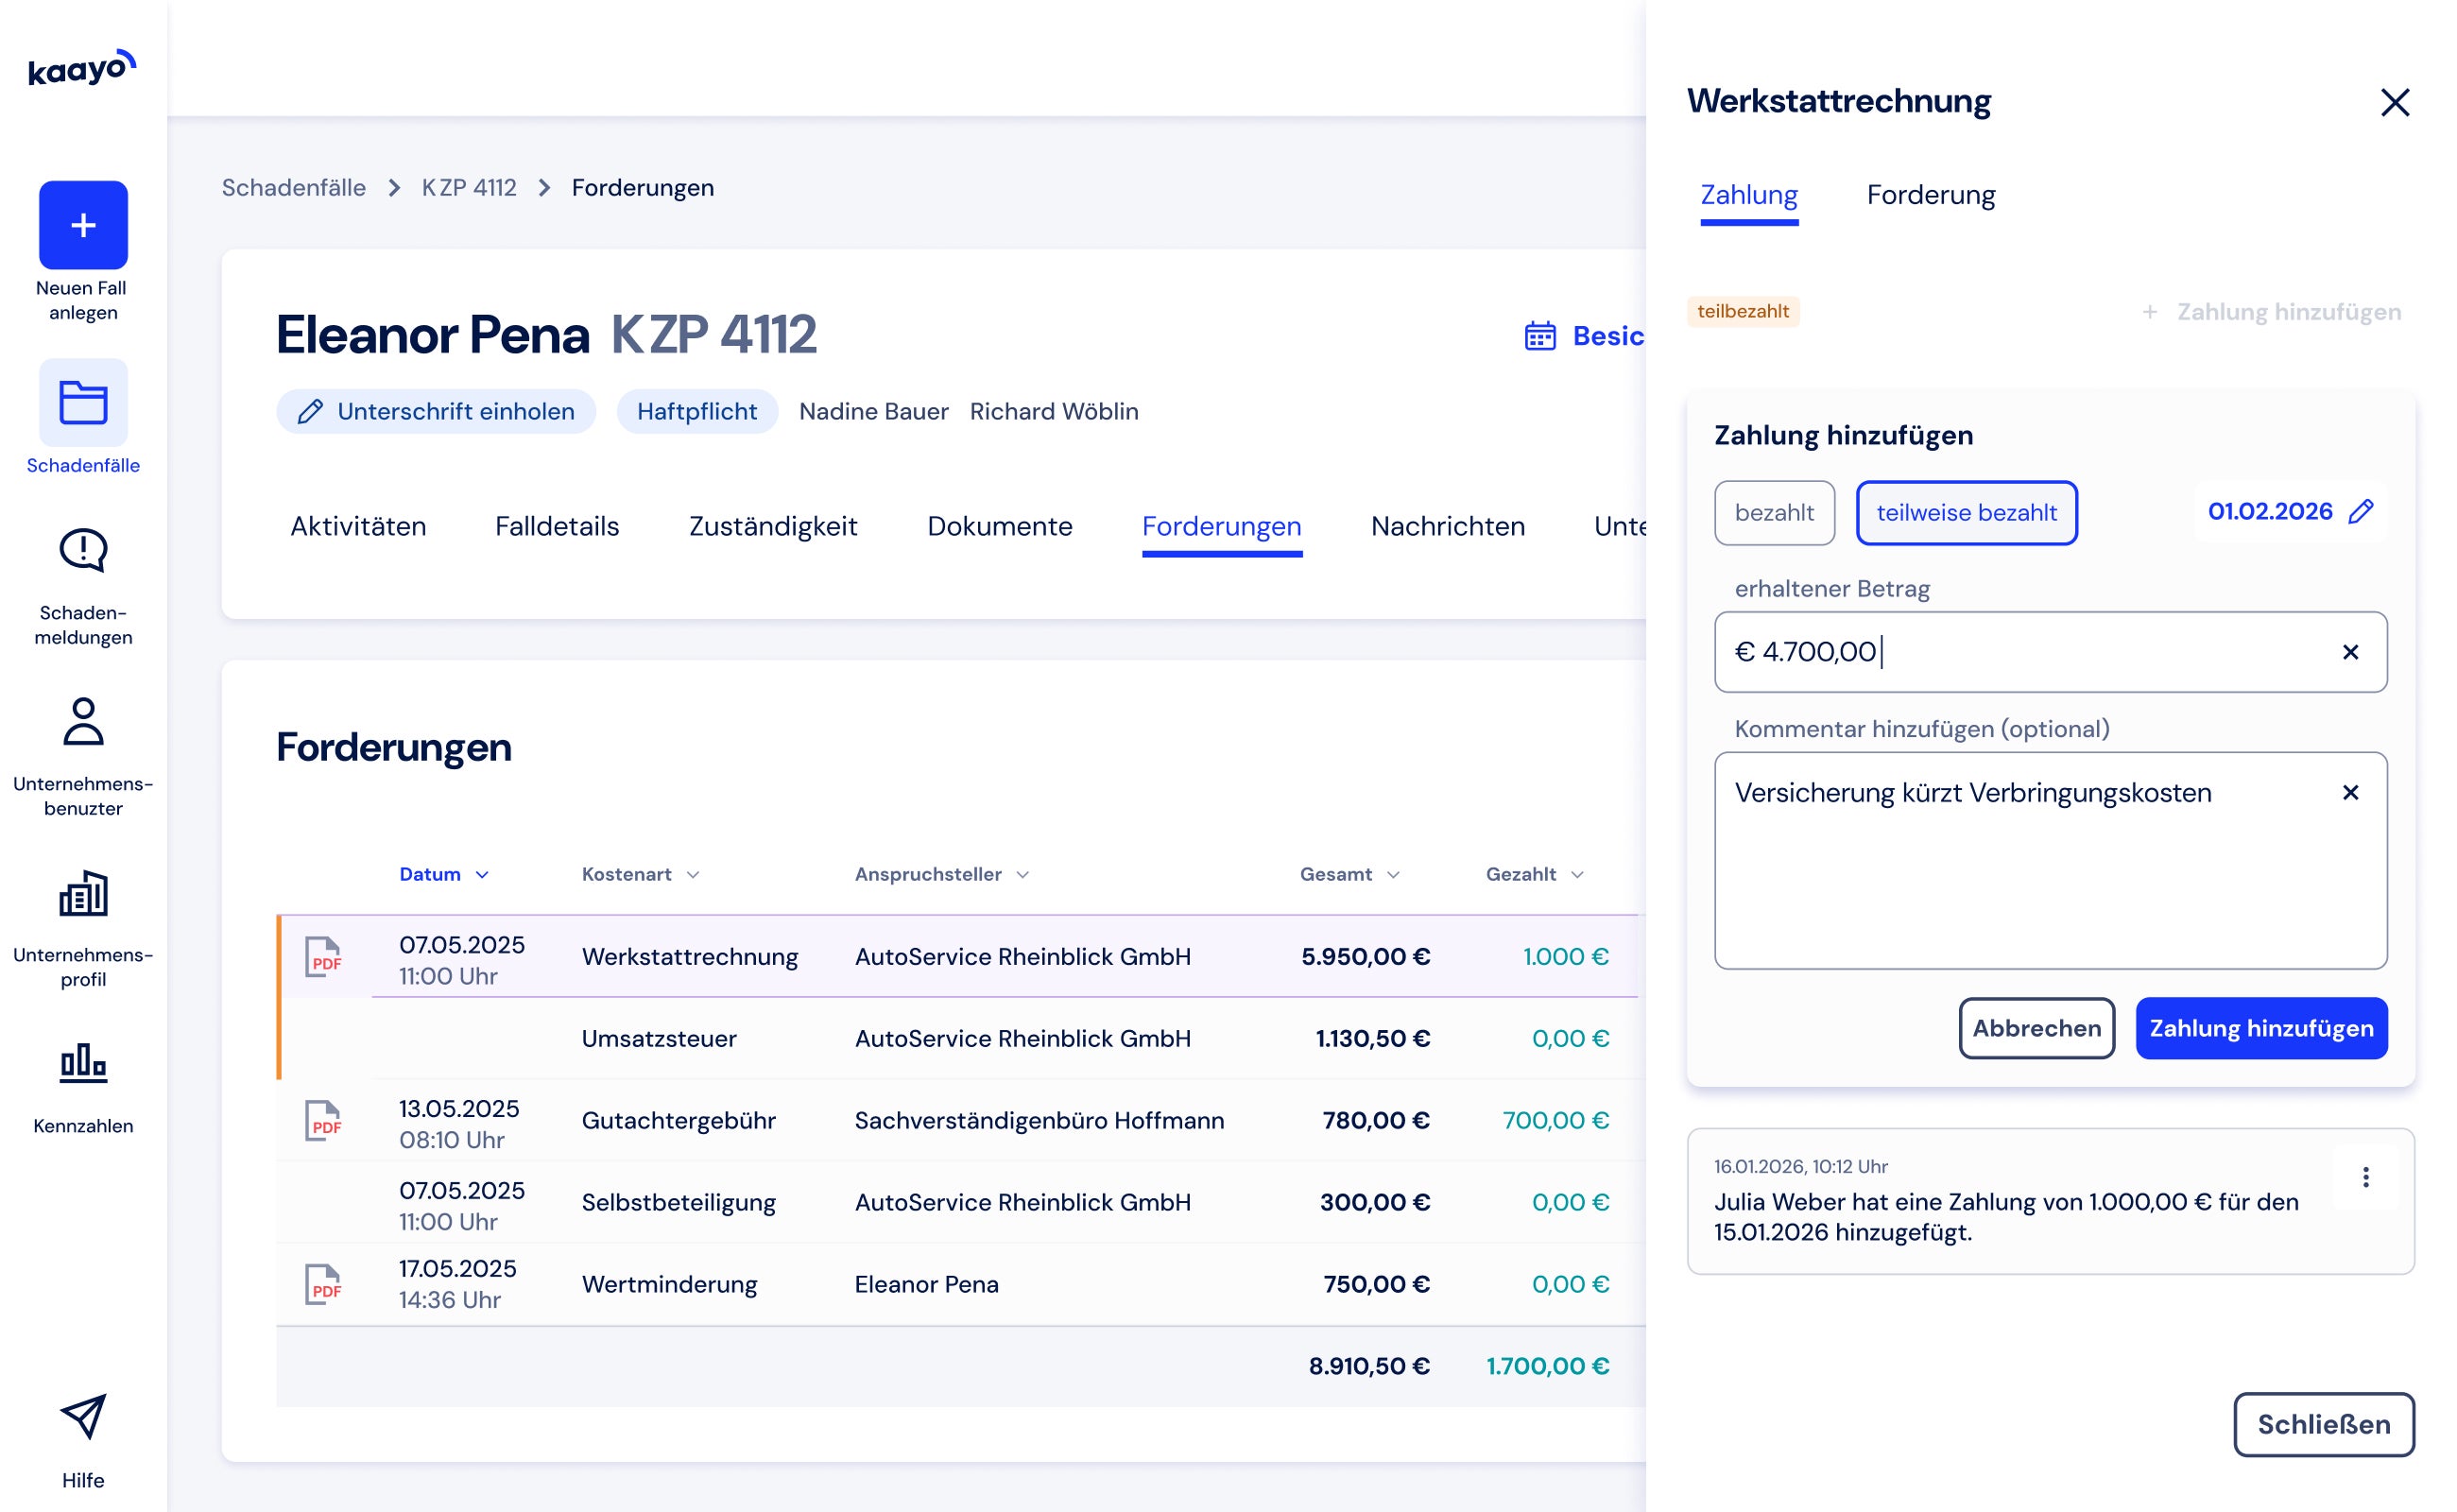Open Unternehmensbenutzer person icon
Screen dimensions: 2457x1512
point(83,721)
